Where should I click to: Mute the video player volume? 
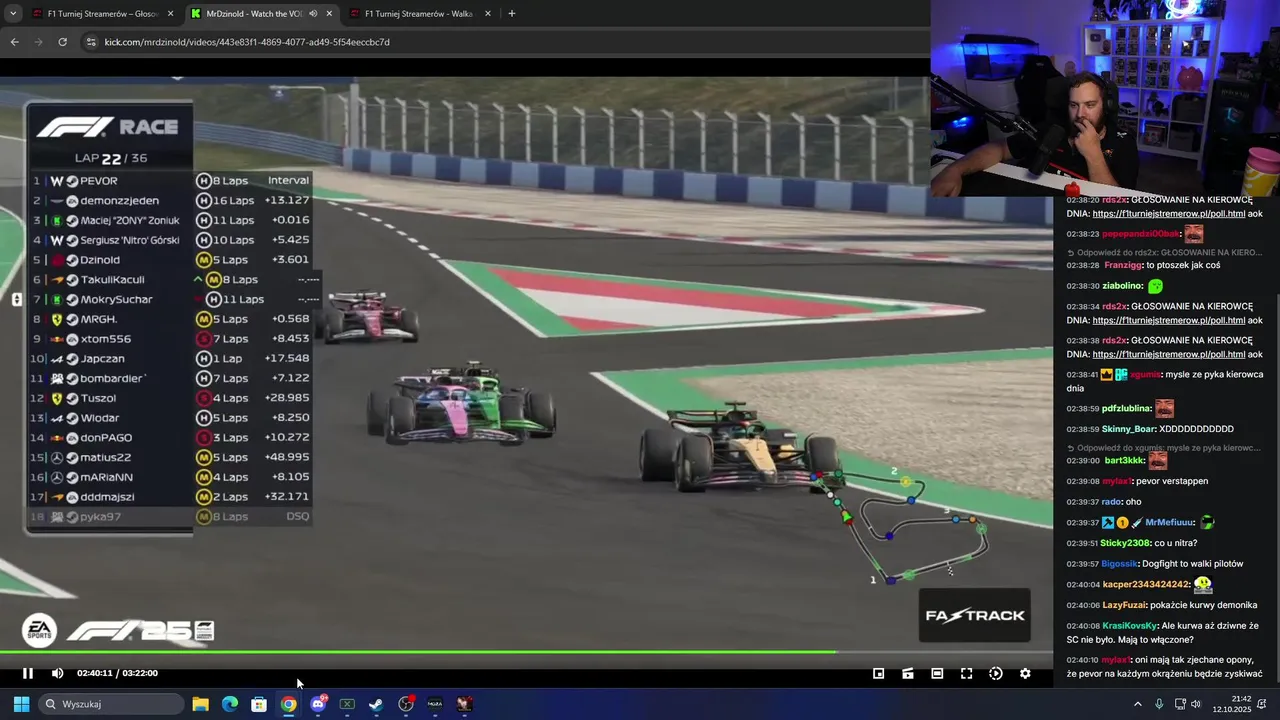[x=57, y=673]
